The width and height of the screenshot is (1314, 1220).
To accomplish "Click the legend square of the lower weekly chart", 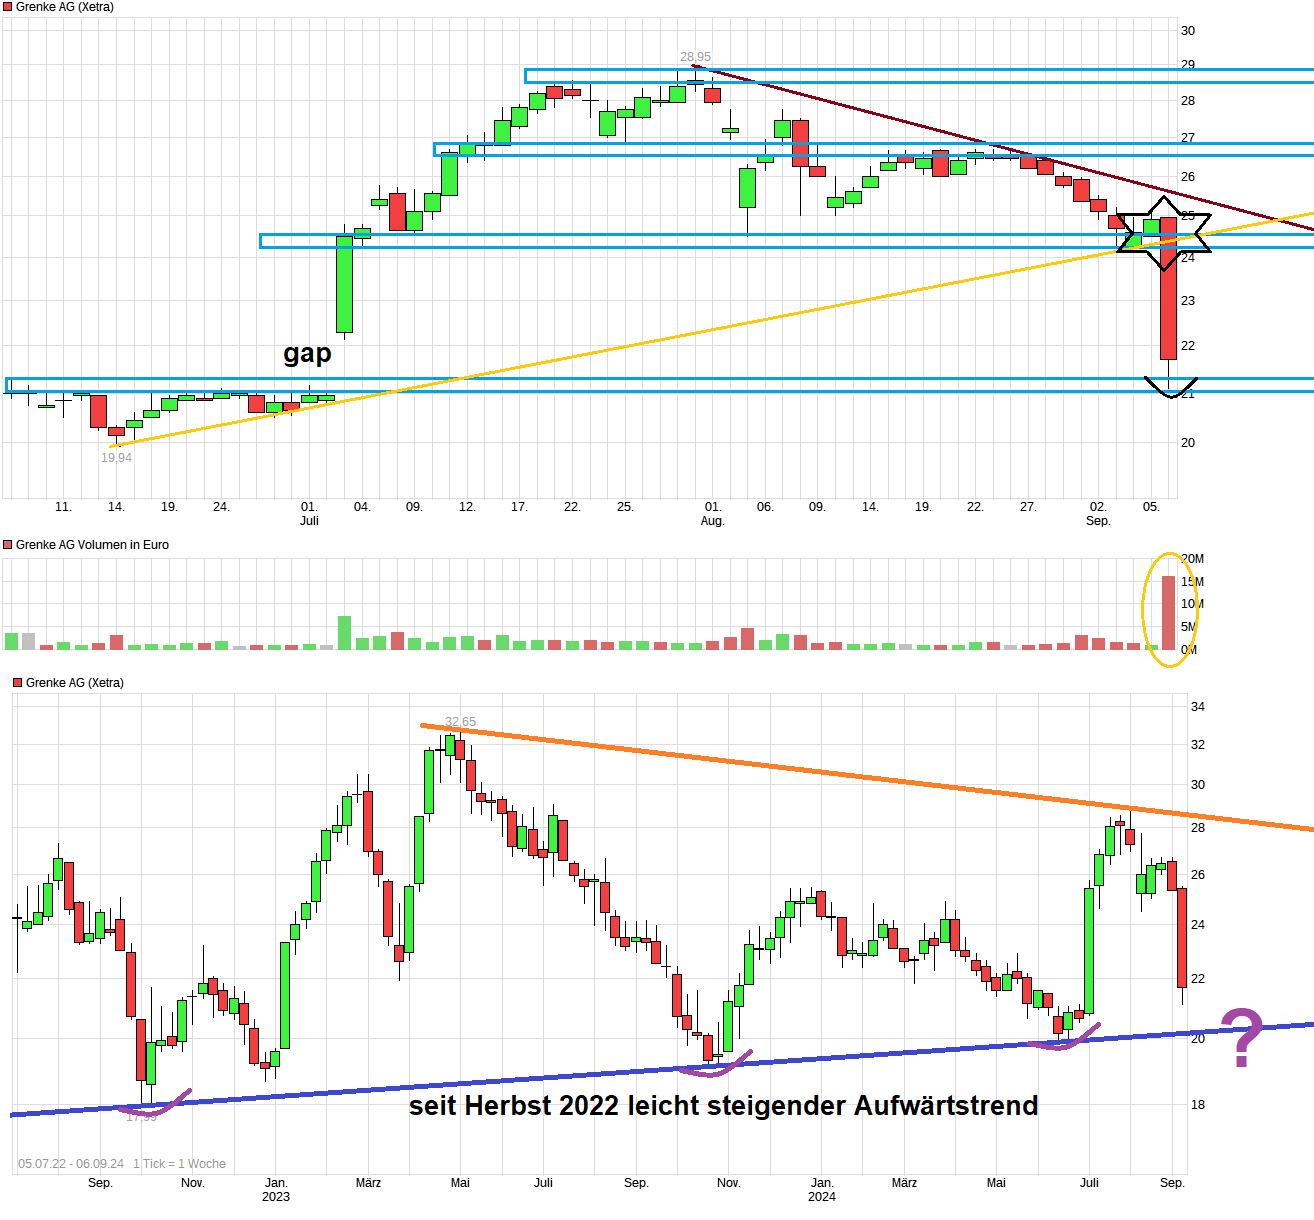I will tap(17, 682).
